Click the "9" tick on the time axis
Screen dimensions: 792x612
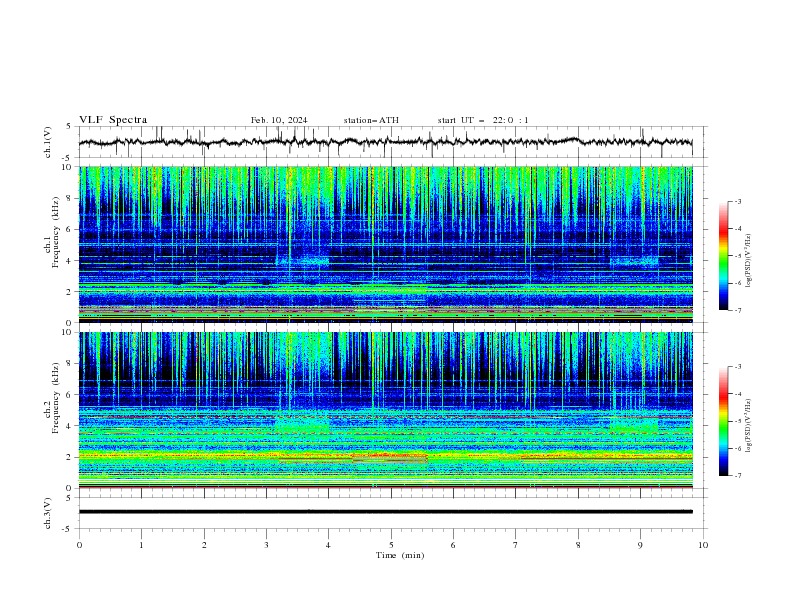point(640,545)
